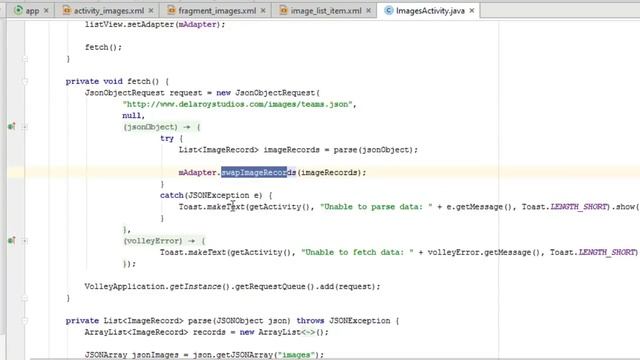
Task: Collapse the fetch() method fold marker
Action: pos(25,81)
